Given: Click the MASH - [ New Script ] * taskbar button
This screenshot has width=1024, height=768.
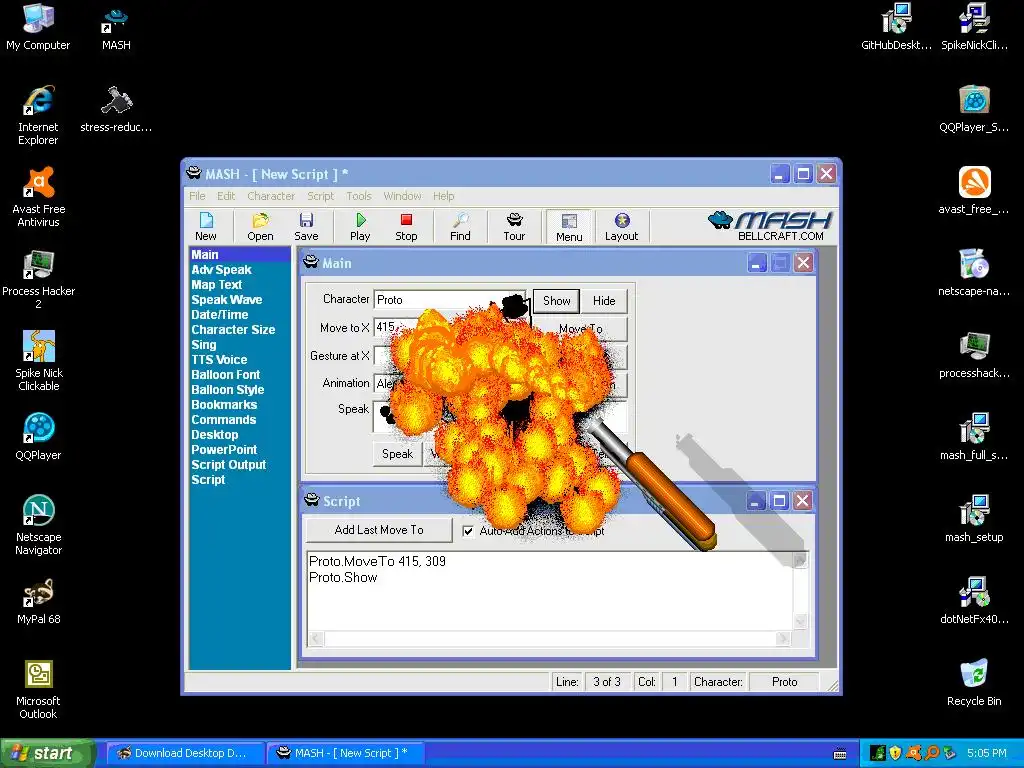Looking at the screenshot, I should (346, 754).
